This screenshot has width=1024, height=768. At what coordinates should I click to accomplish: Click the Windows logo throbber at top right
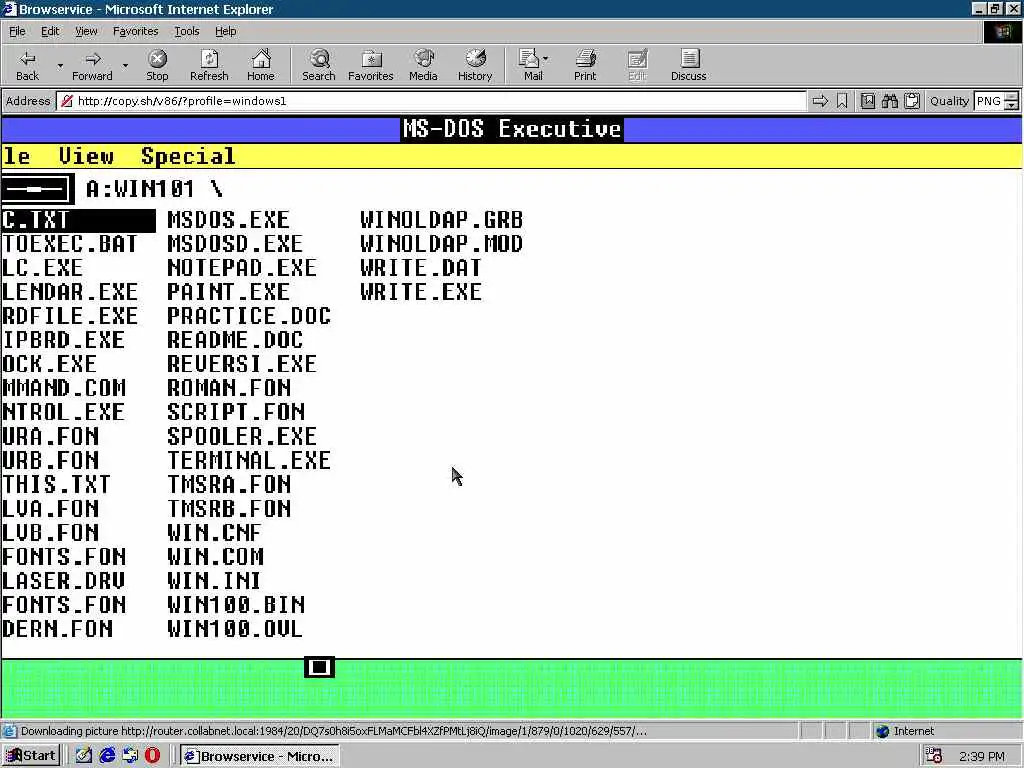[1002, 31]
